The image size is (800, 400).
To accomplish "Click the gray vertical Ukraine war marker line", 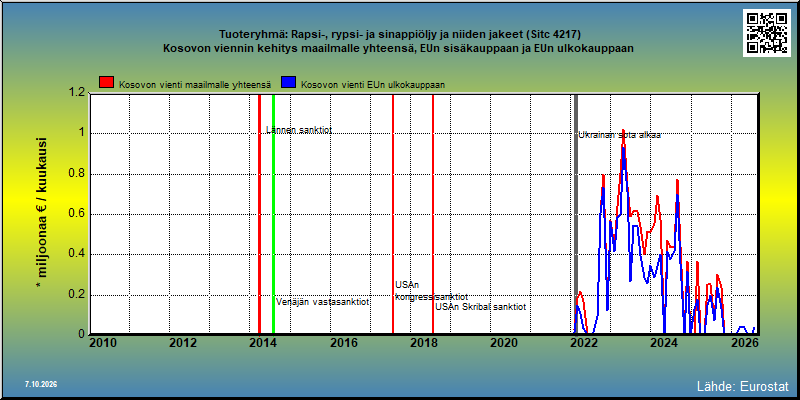I will (x=576, y=214).
